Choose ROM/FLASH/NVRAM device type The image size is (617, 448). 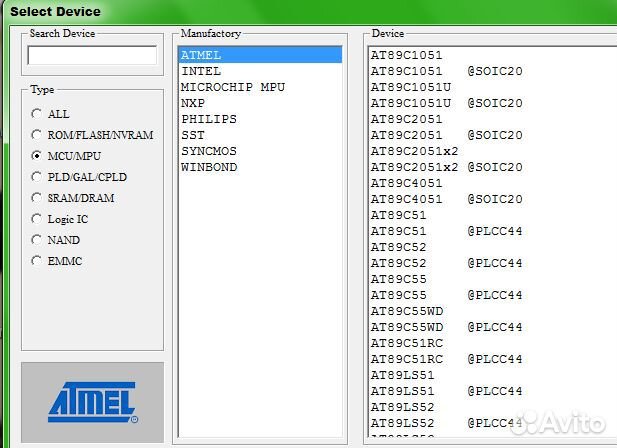point(37,135)
